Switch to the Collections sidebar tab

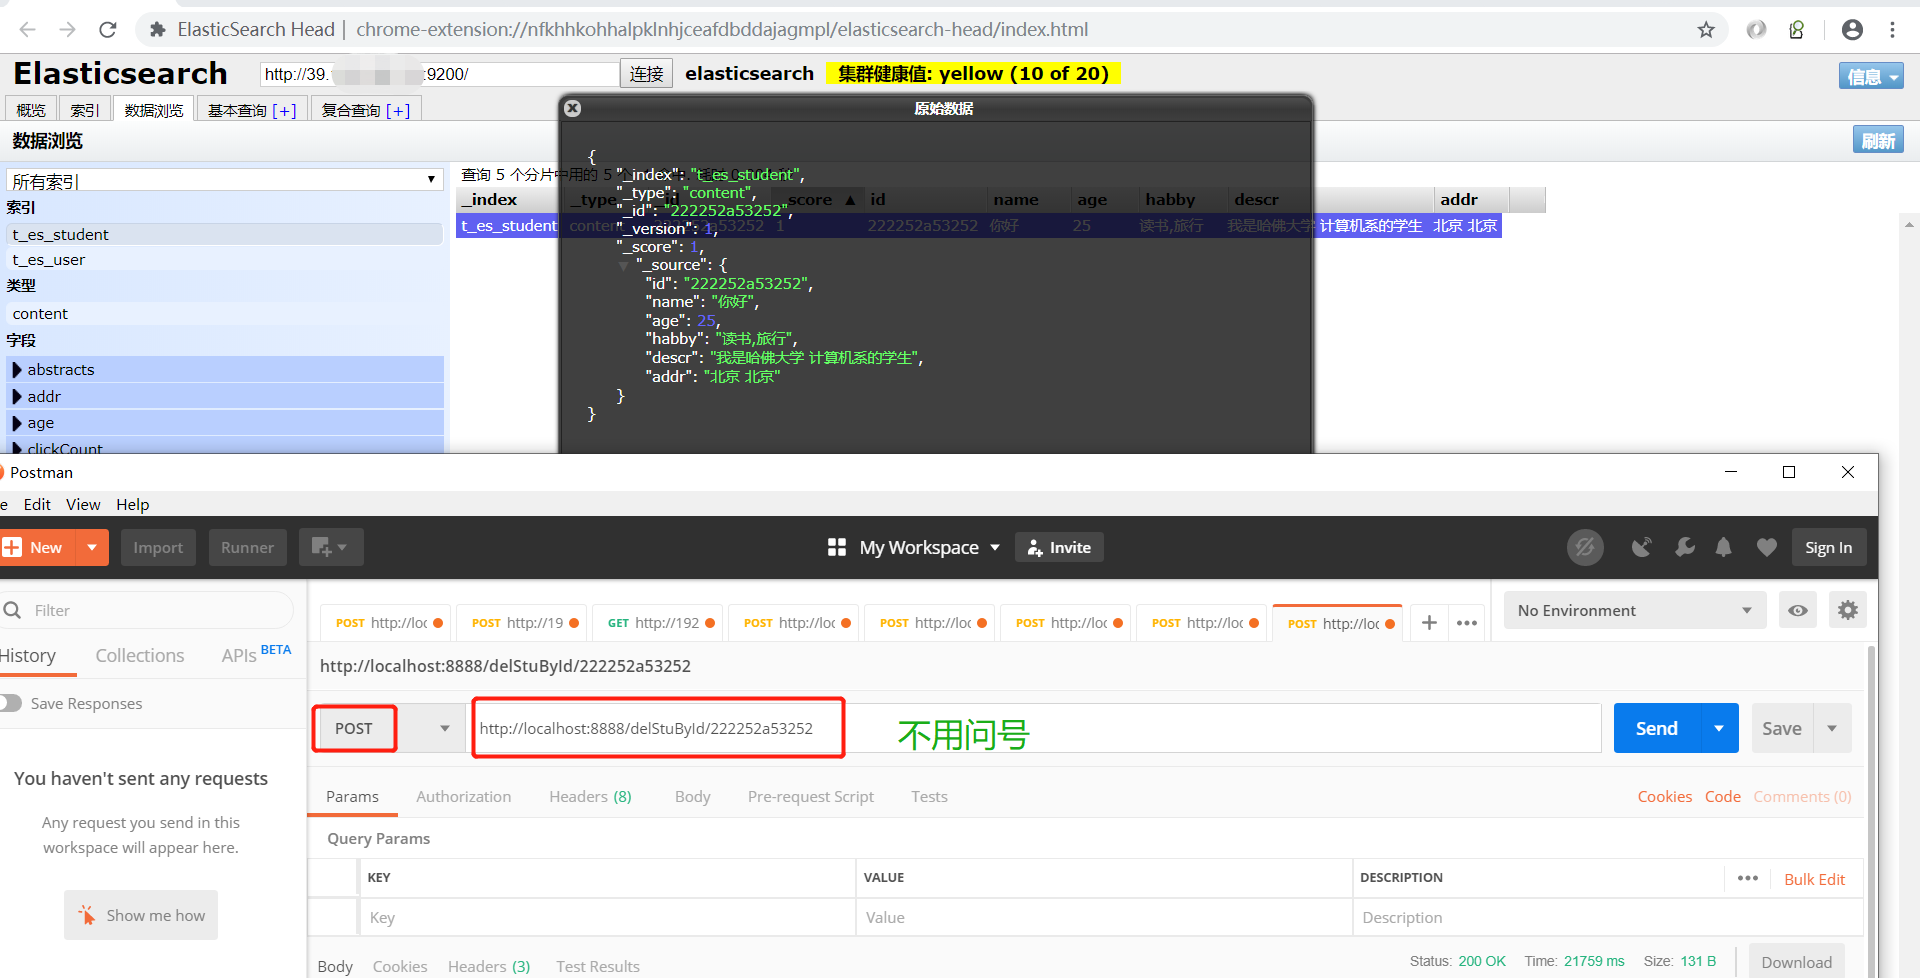point(140,655)
